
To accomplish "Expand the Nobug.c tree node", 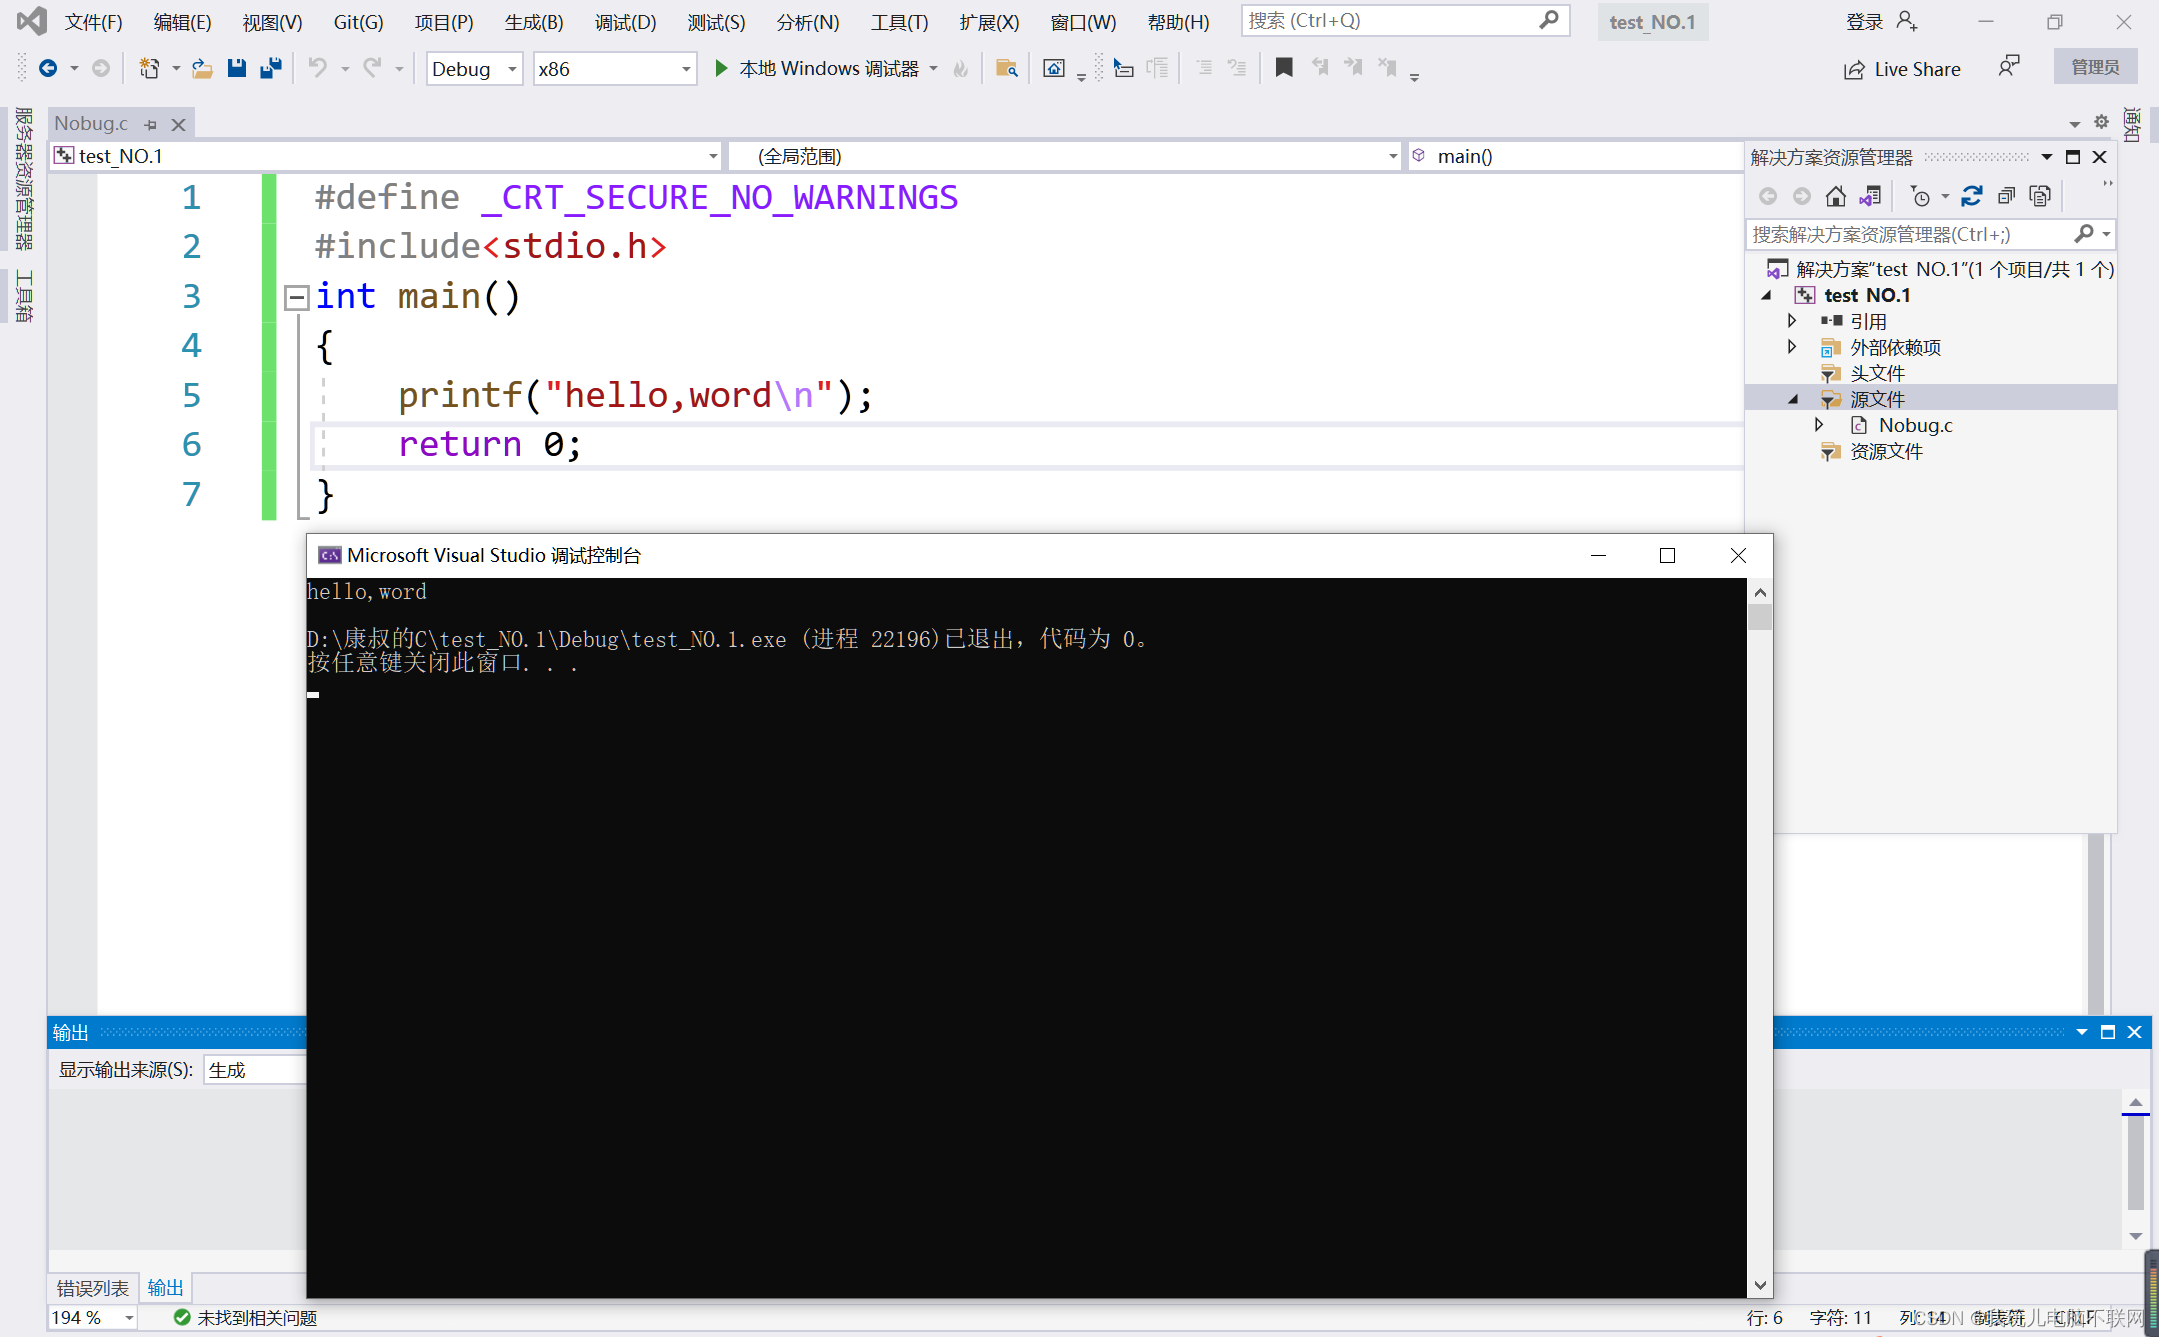I will tap(1819, 425).
